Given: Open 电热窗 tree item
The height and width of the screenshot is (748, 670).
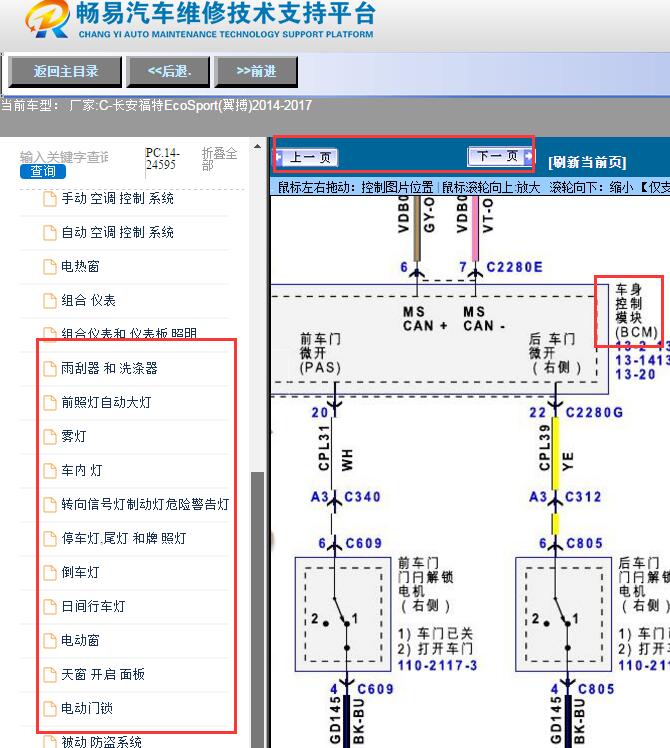Looking at the screenshot, I should click(80, 266).
